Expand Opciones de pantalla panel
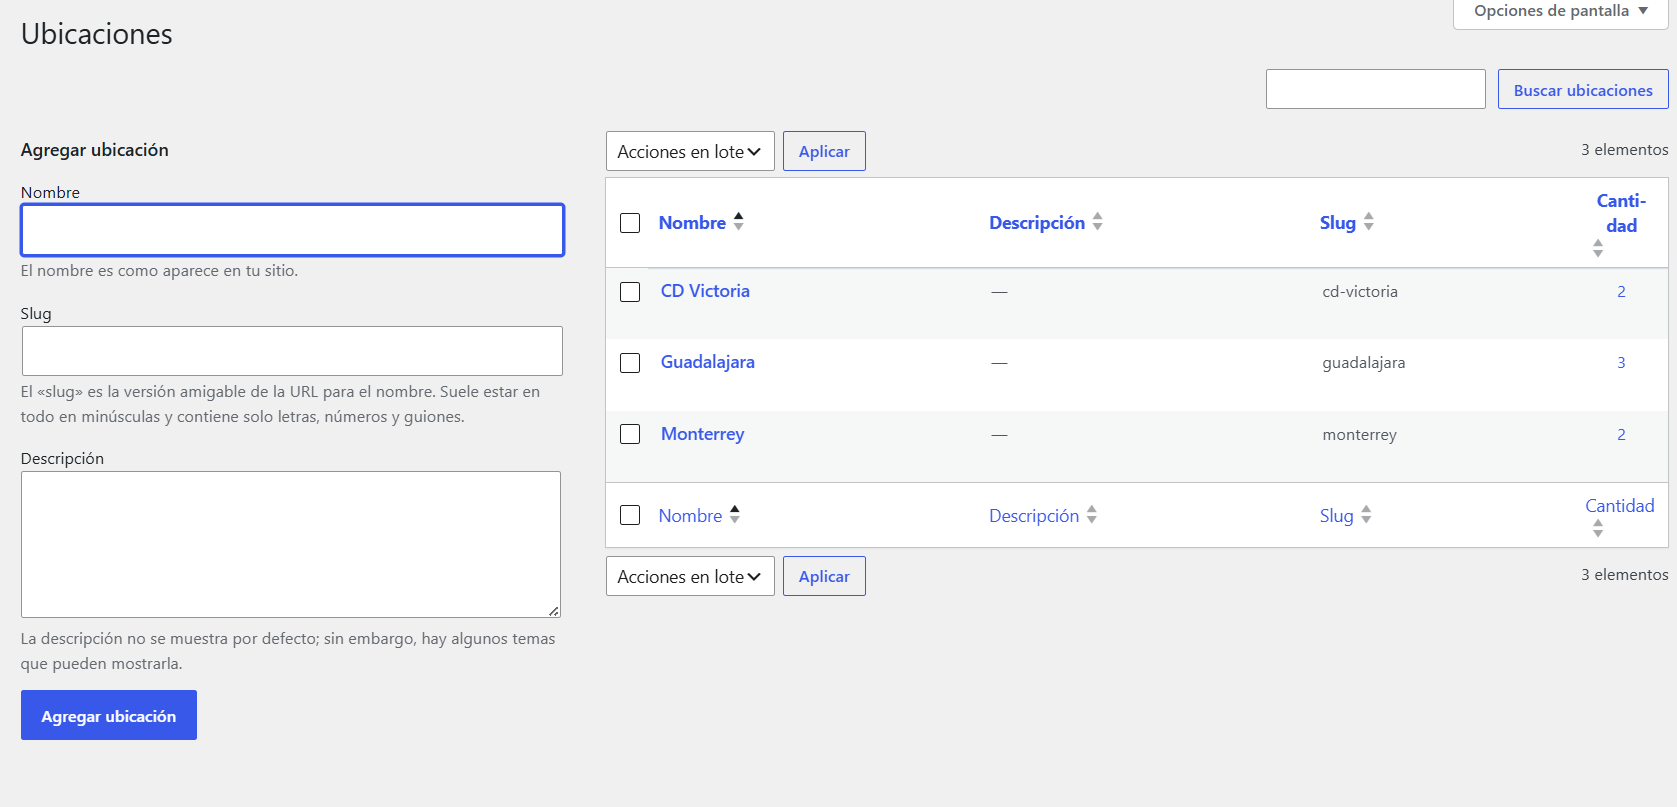This screenshot has width=1677, height=807. [1560, 12]
